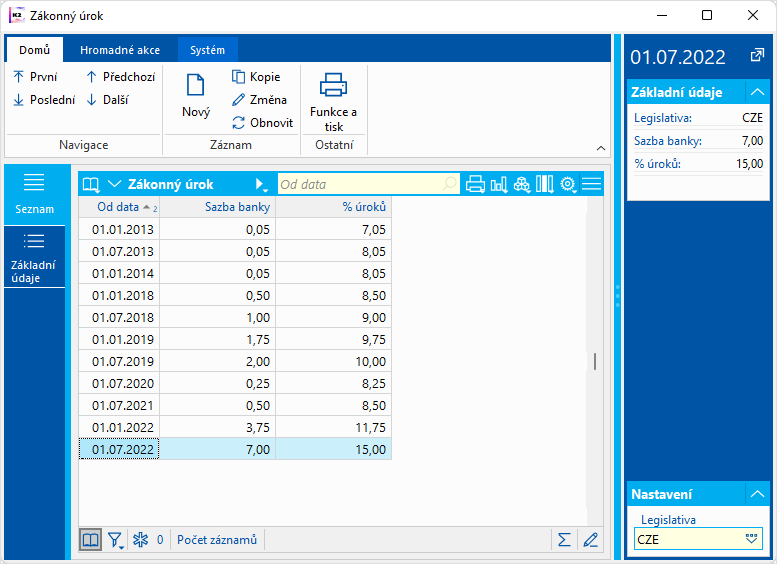Click the print icon in the list toolbar
This screenshot has height=564, width=777.
[x=476, y=184]
